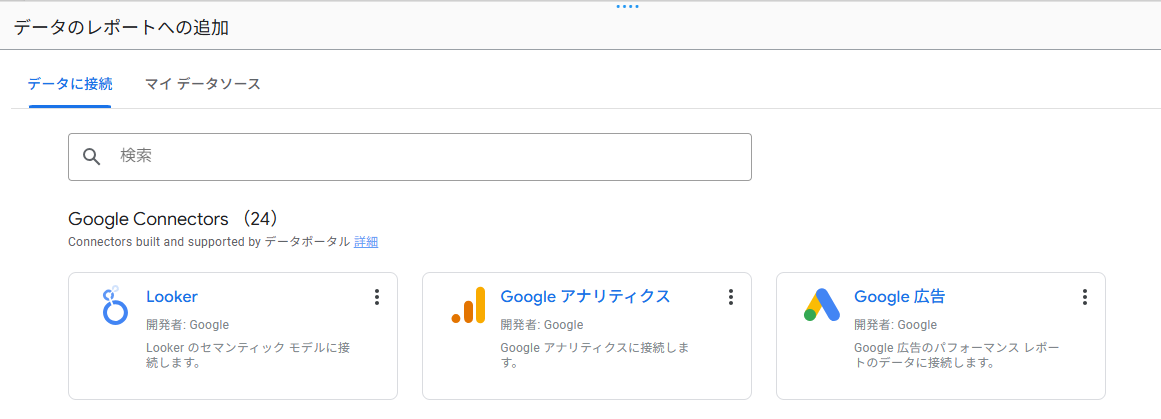The width and height of the screenshot is (1161, 419).
Task: Click the Looker description text
Action: (x=248, y=355)
